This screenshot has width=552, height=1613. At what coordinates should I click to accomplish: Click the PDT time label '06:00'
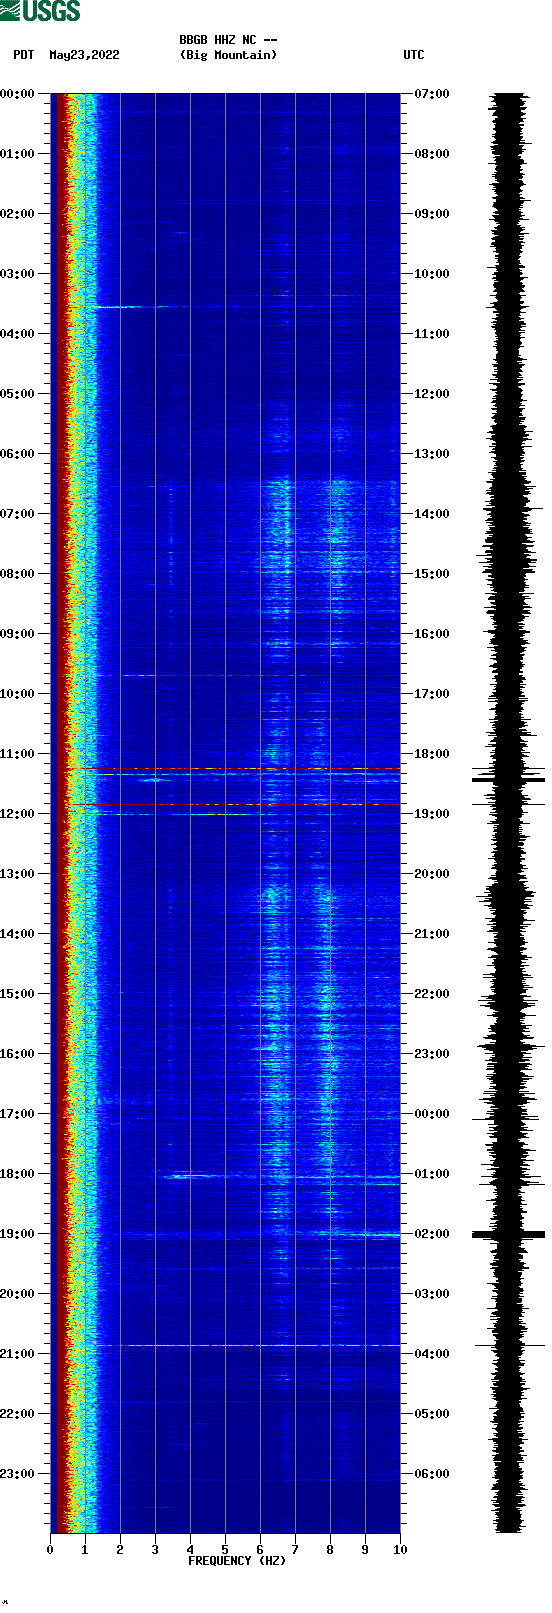pyautogui.click(x=17, y=454)
